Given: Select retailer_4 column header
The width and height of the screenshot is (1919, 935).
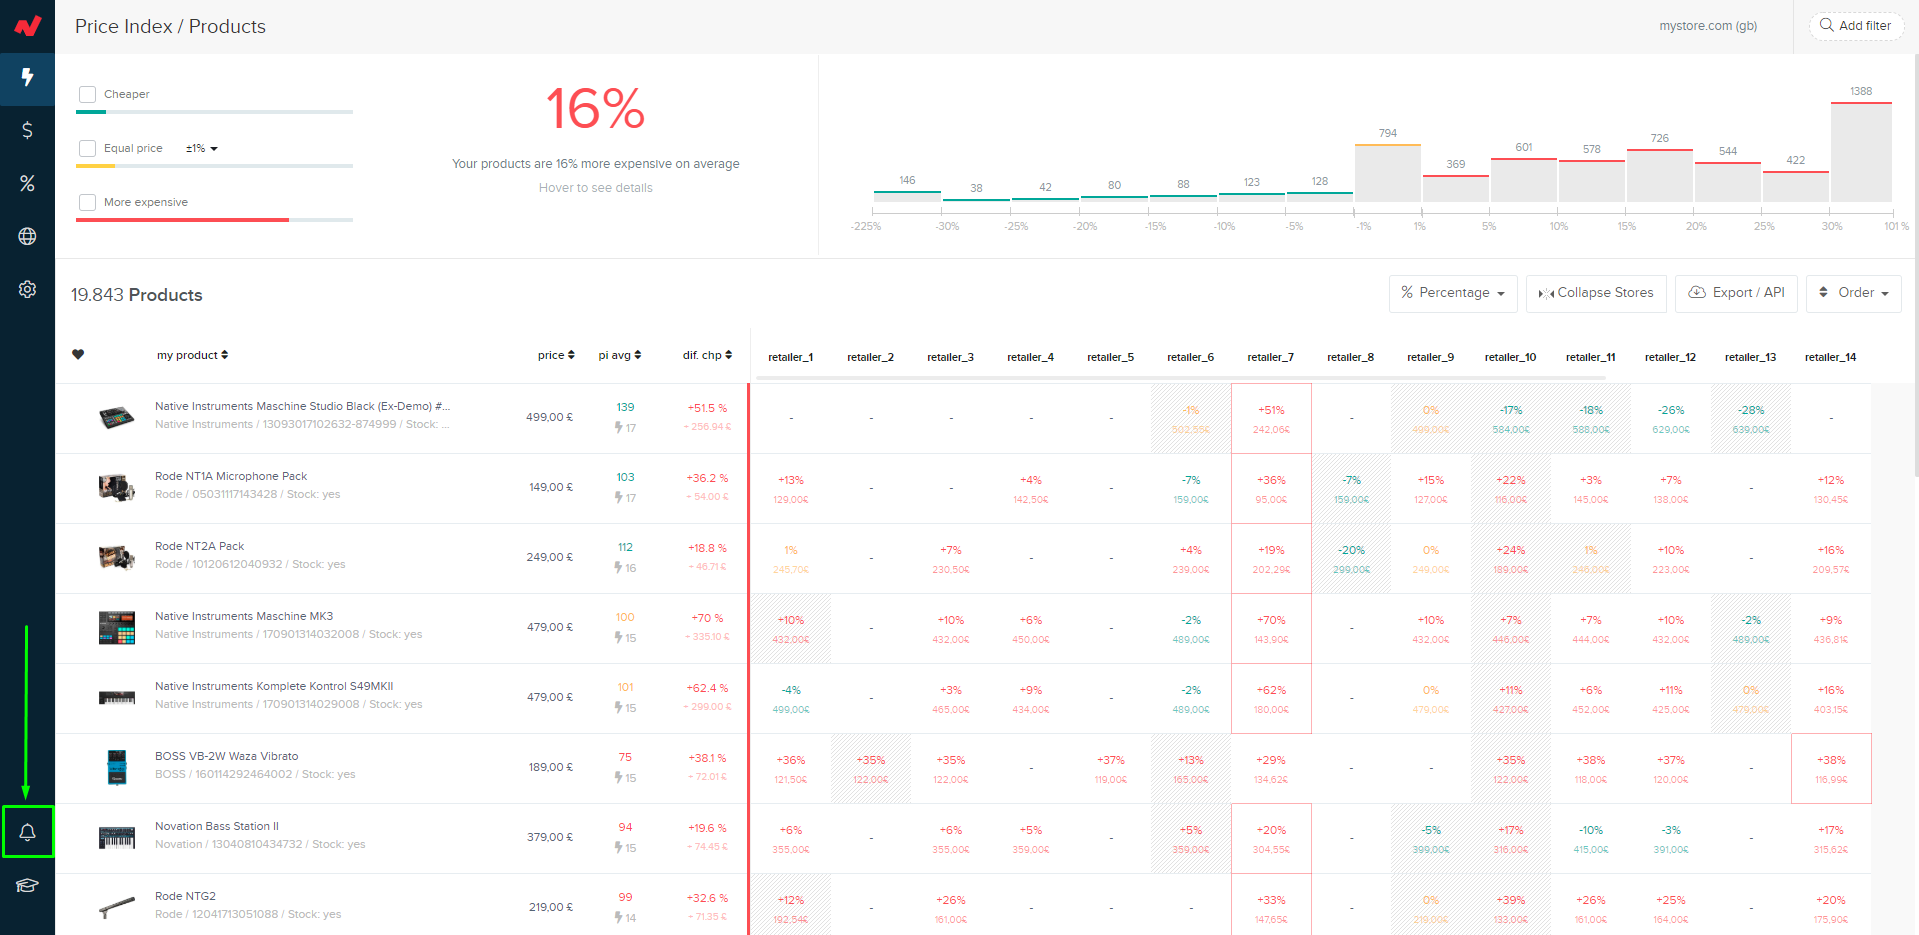Looking at the screenshot, I should coord(1030,357).
